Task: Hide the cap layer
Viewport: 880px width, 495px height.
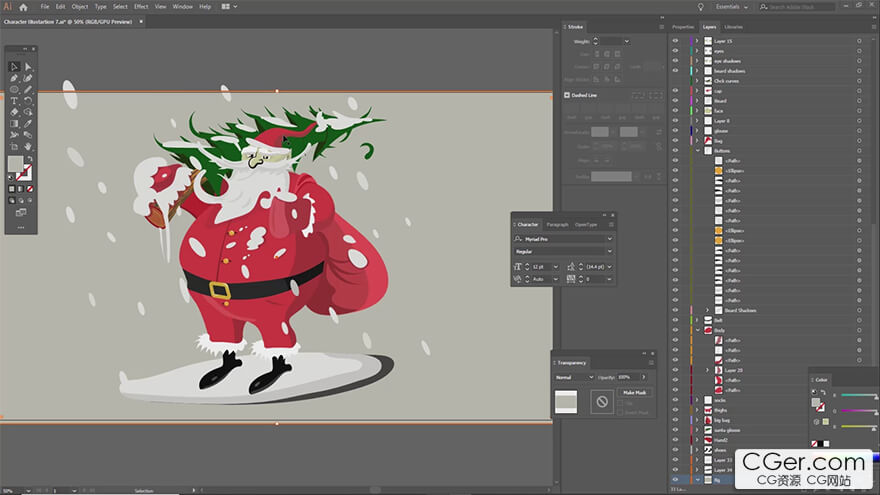Action: tap(675, 91)
